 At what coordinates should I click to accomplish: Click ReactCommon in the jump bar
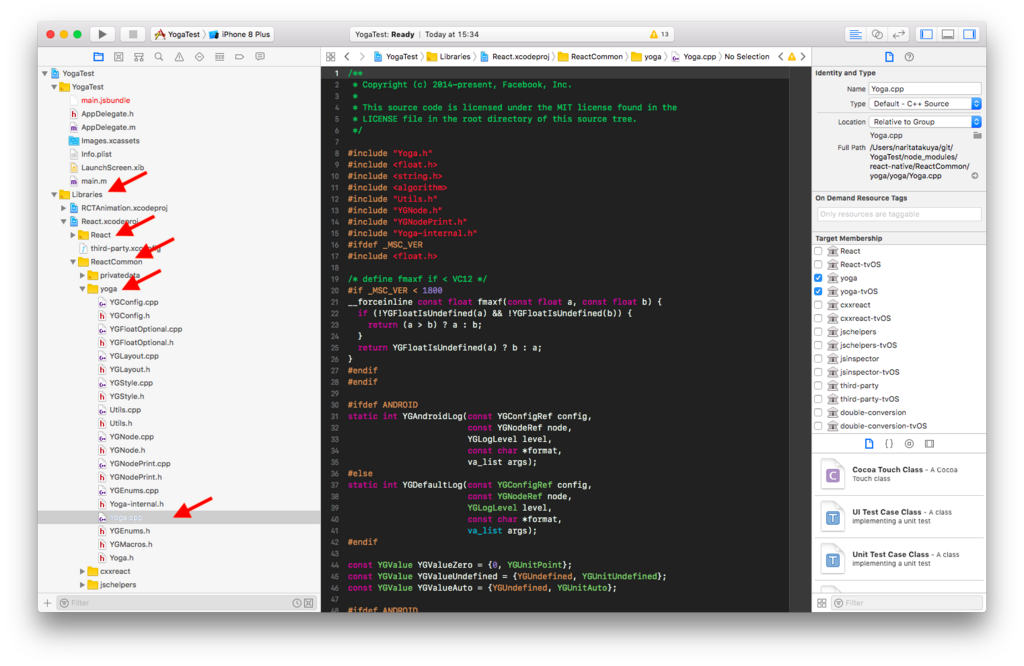[591, 57]
